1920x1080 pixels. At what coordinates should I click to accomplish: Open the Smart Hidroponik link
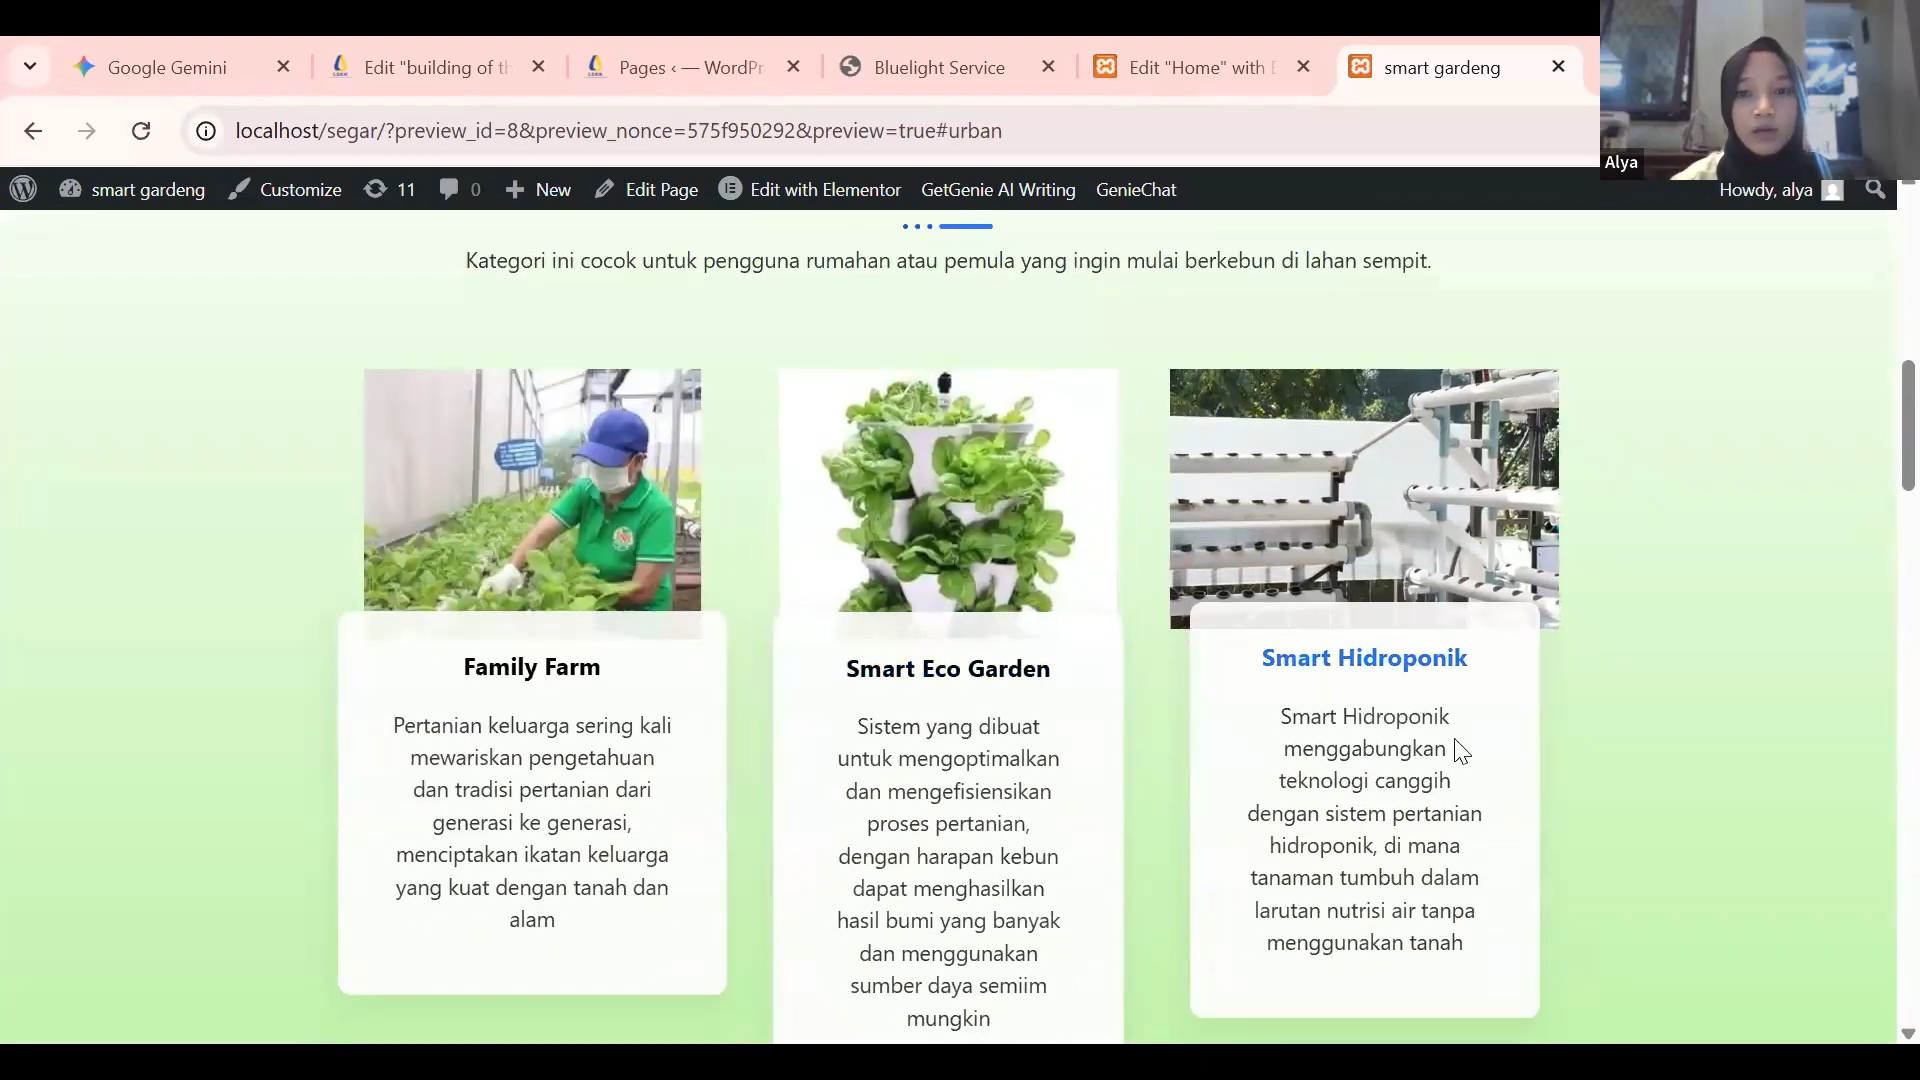[x=1364, y=657]
